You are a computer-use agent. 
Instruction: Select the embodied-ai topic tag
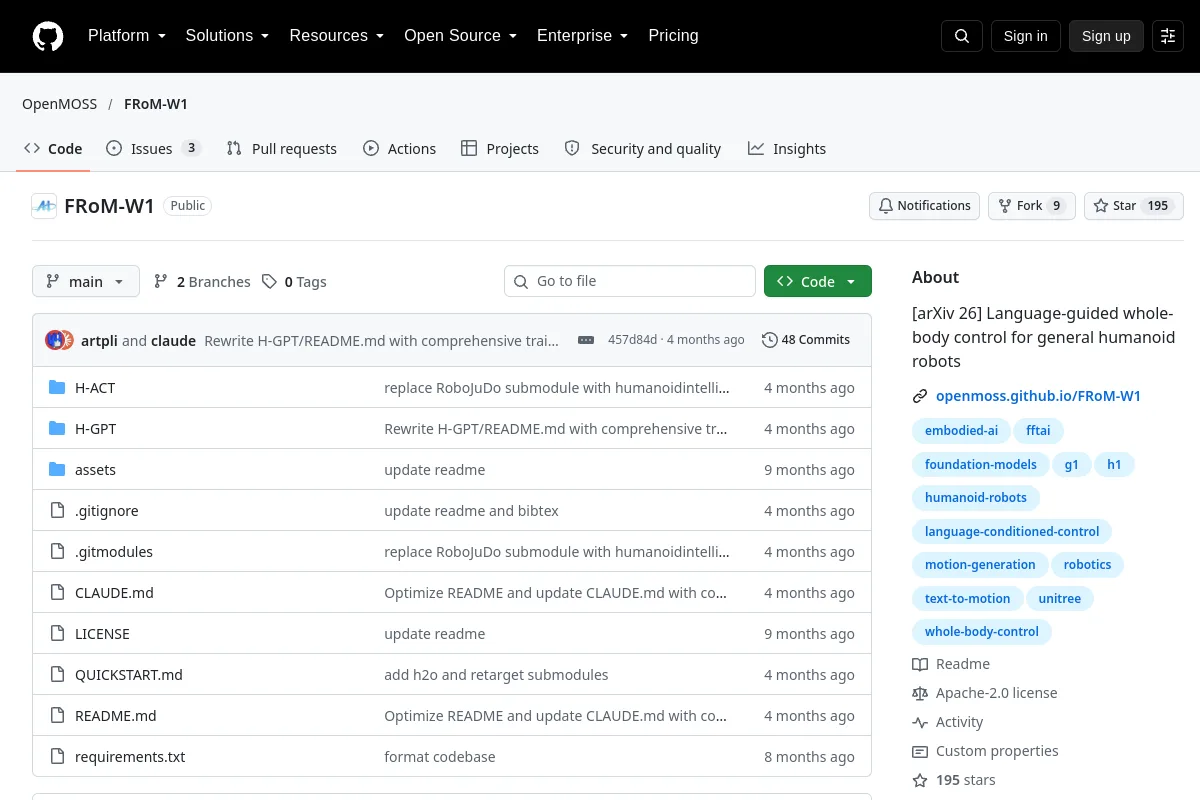pos(961,431)
